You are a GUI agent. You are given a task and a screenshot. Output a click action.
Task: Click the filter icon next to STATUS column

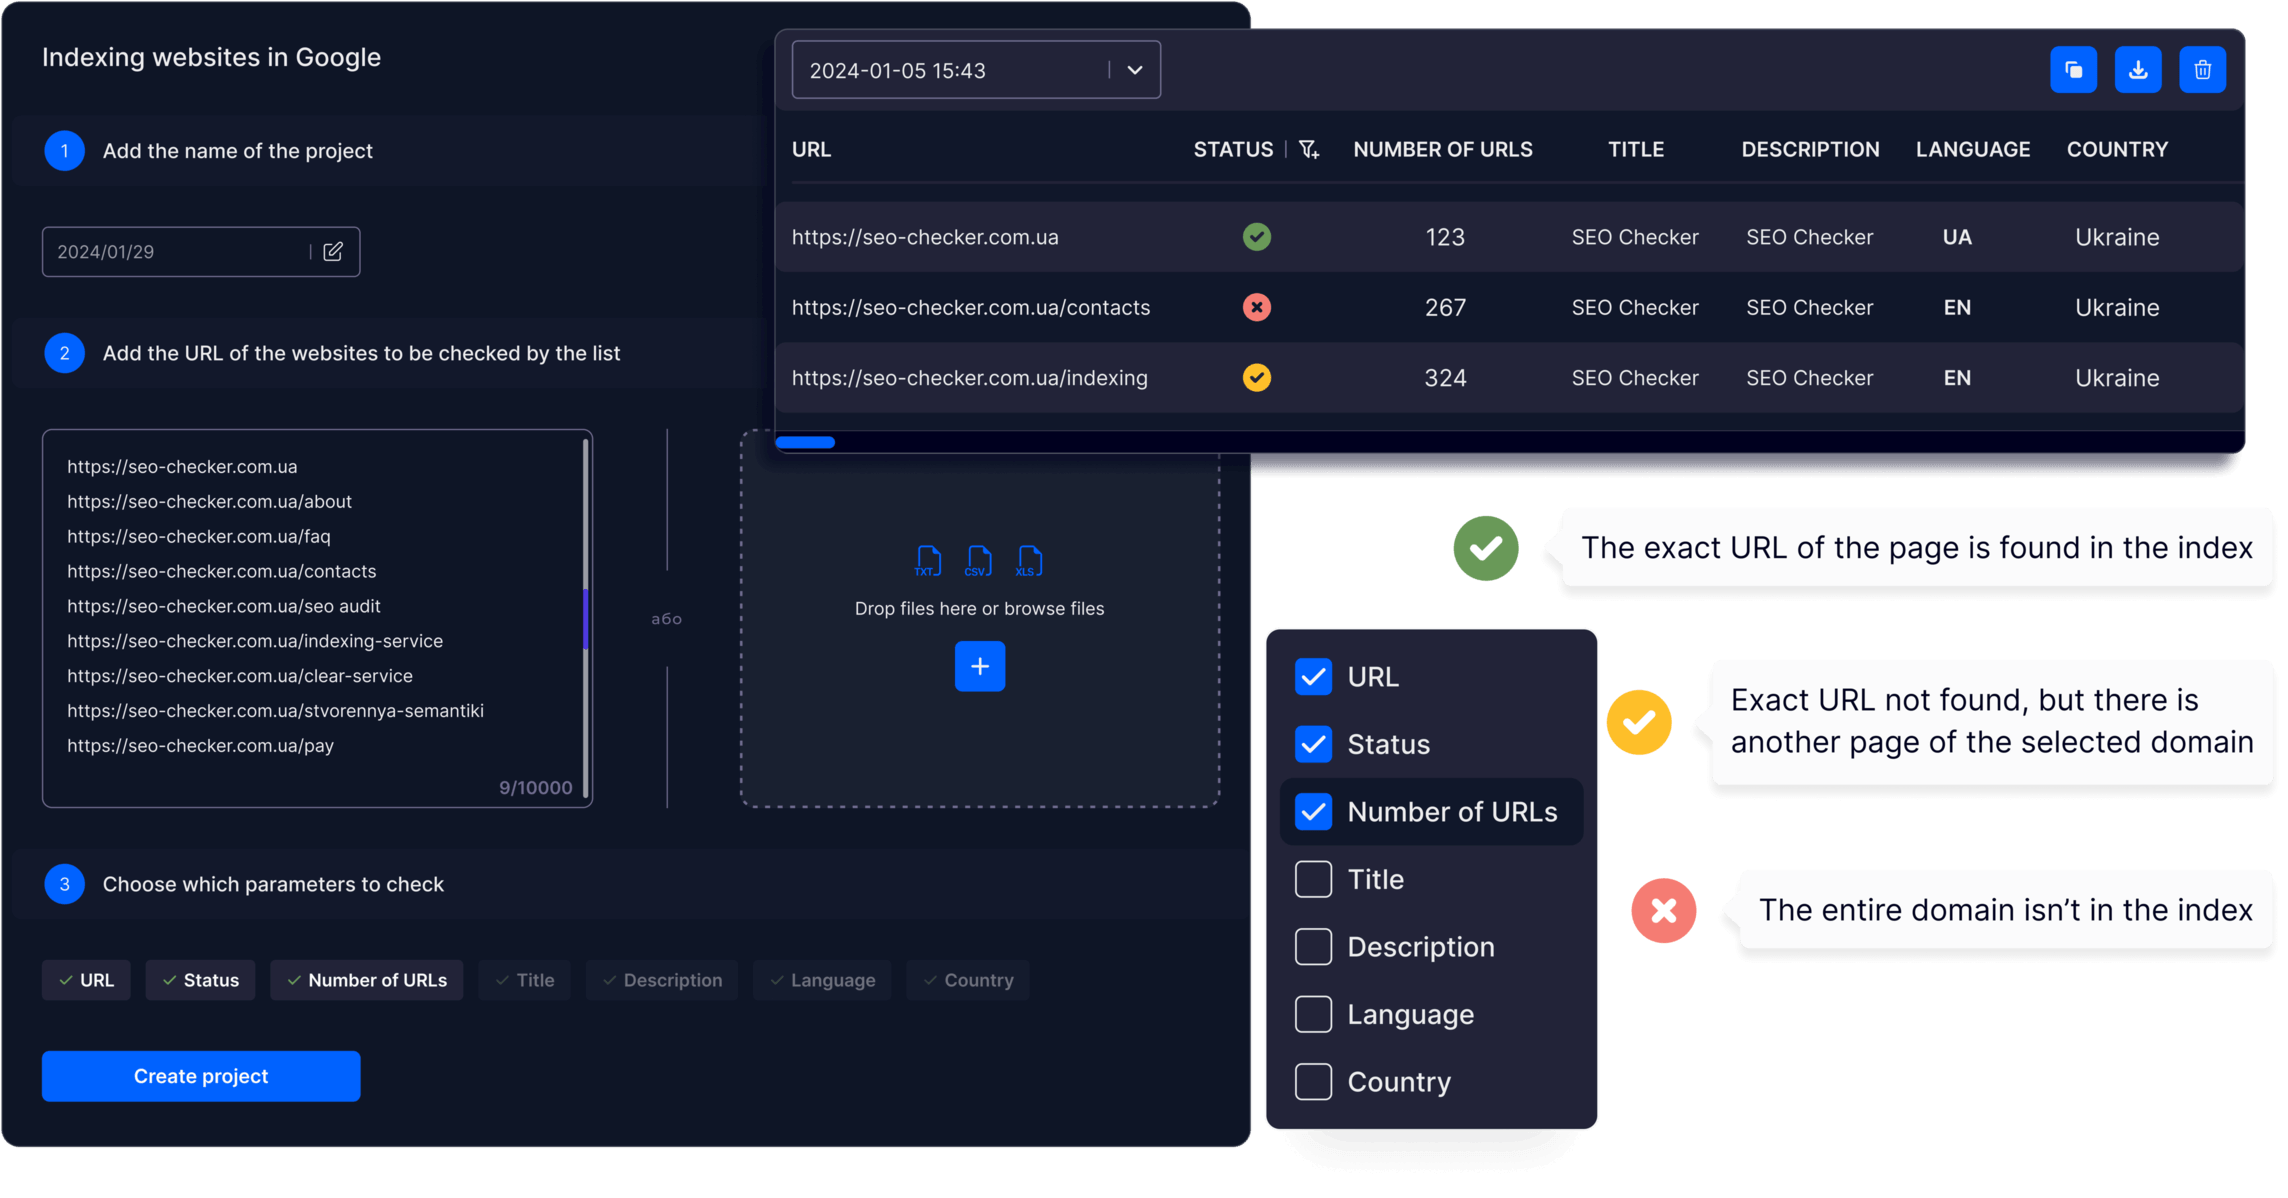pos(1307,148)
